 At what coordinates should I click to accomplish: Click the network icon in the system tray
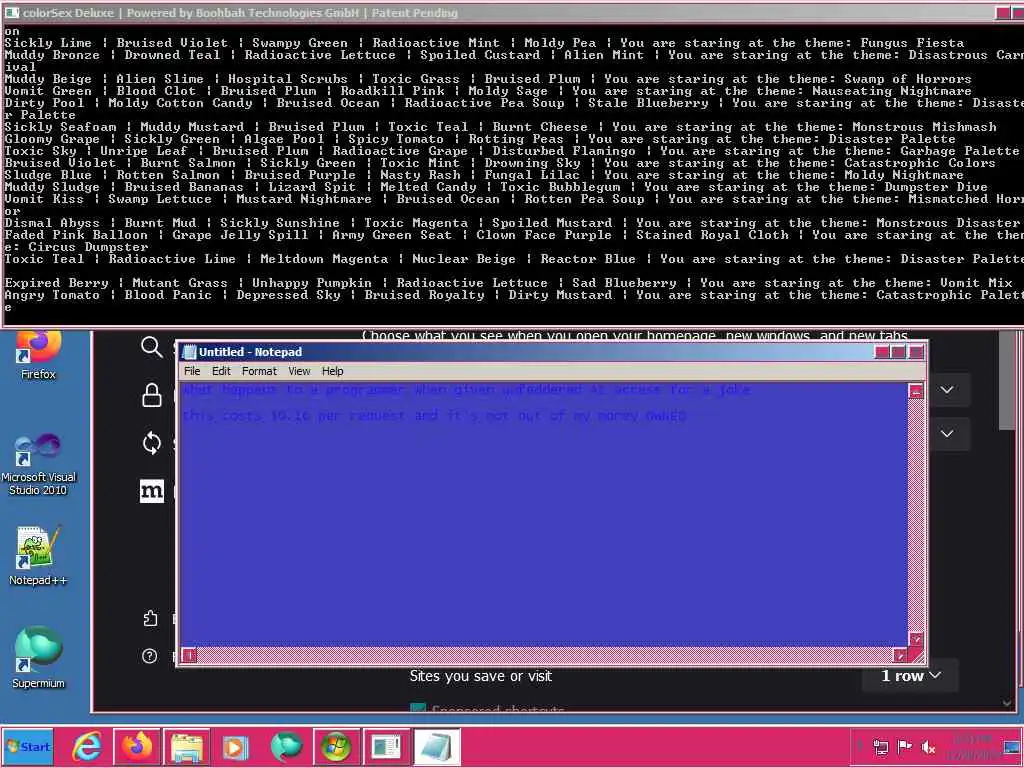(880, 747)
